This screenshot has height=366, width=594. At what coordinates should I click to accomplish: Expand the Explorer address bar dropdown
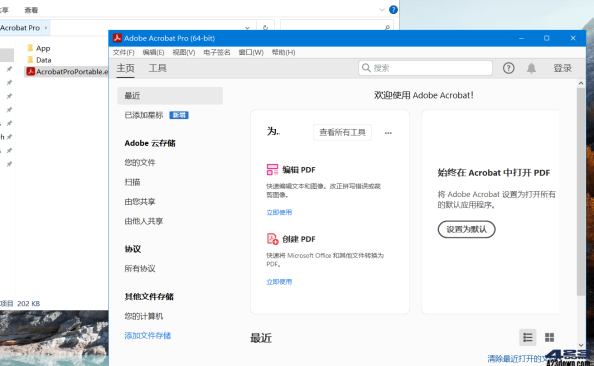(247, 28)
